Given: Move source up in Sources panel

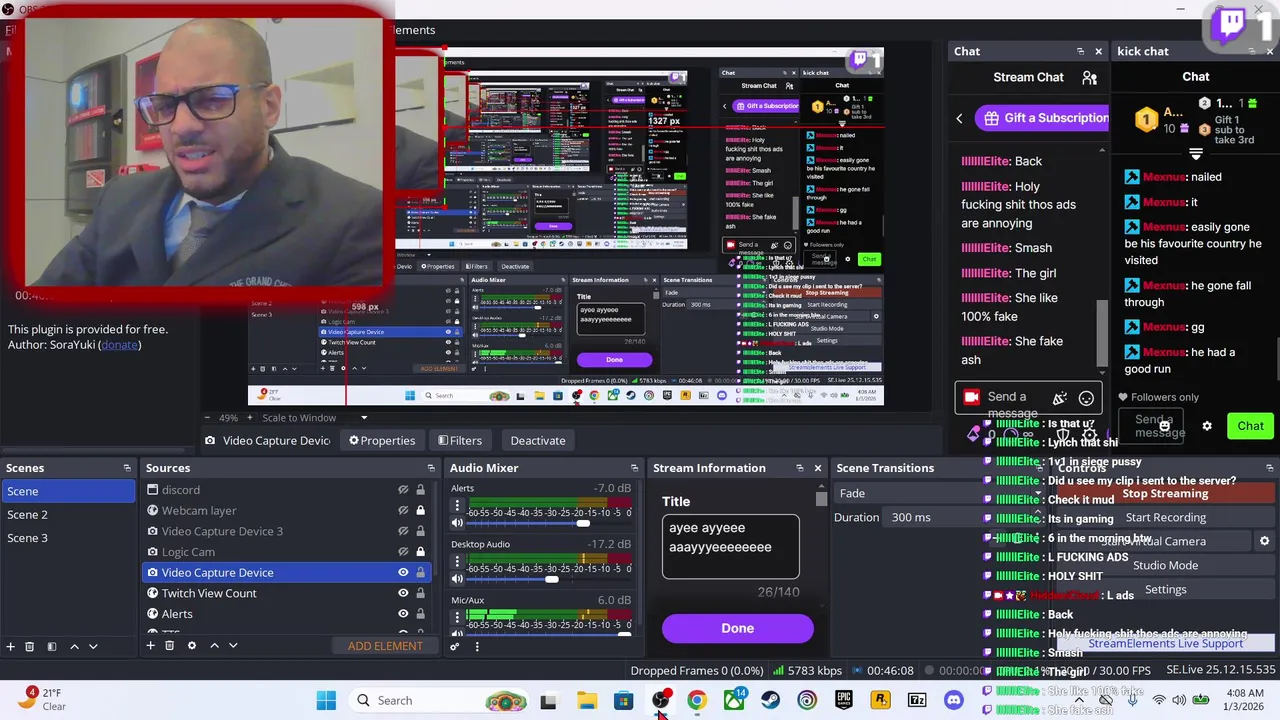Looking at the screenshot, I should click(214, 646).
